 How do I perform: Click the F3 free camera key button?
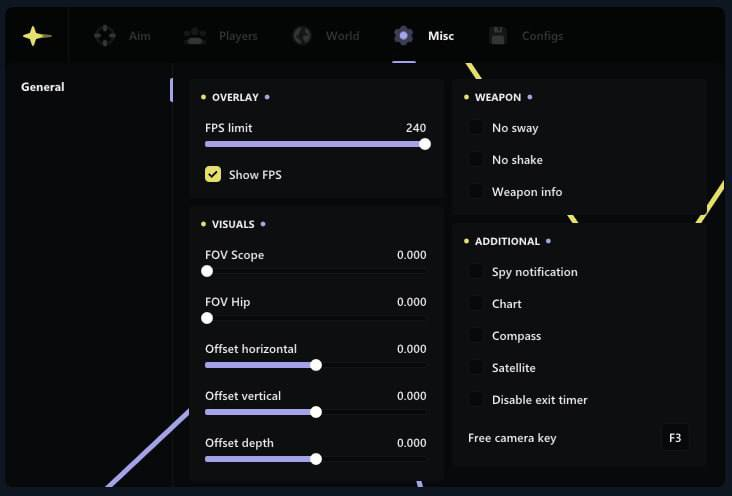click(x=675, y=438)
